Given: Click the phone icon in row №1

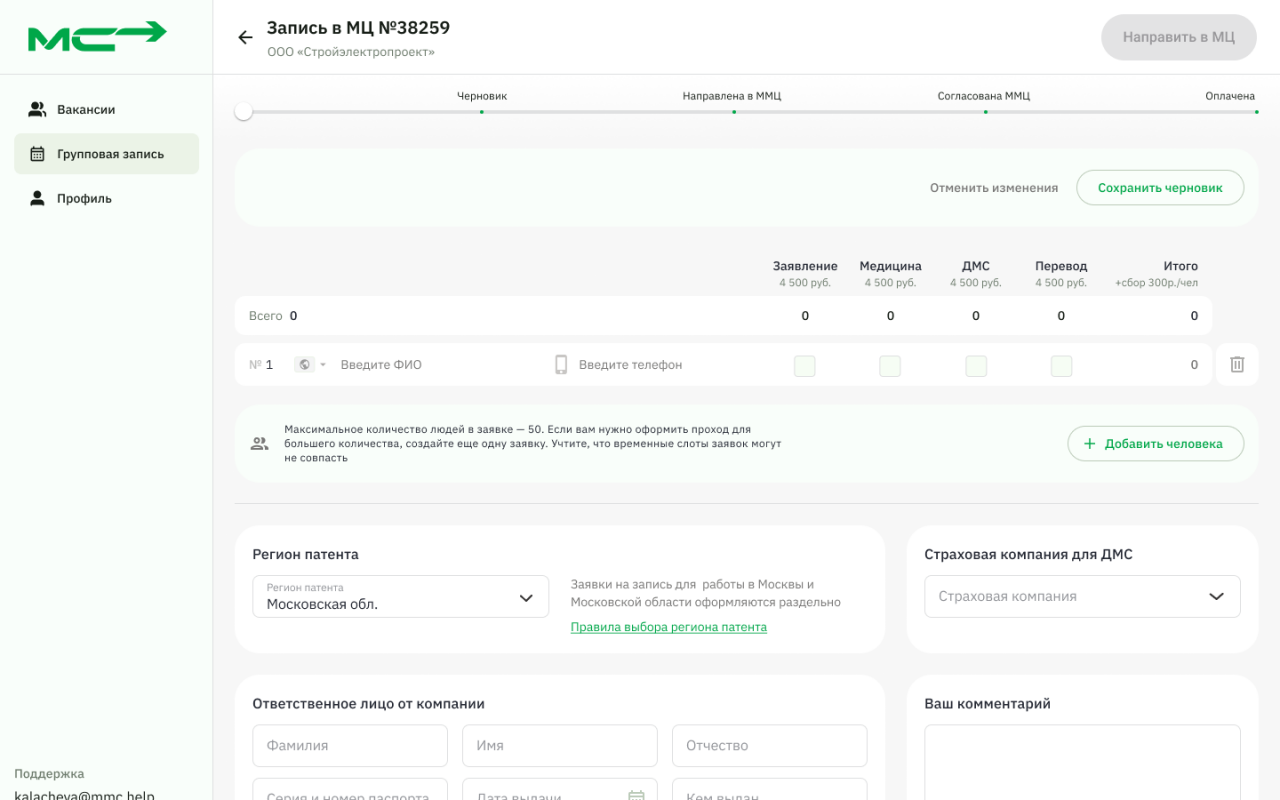Looking at the screenshot, I should coord(561,365).
